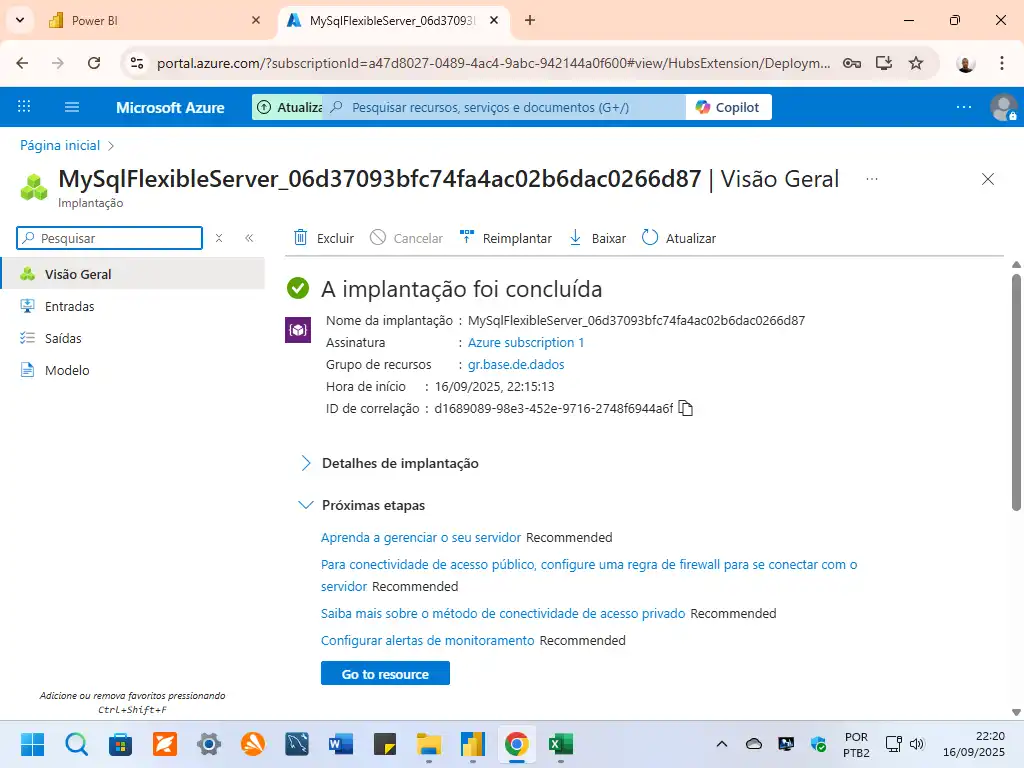Open Word from the taskbar
The width and height of the screenshot is (1024, 768).
(341, 744)
